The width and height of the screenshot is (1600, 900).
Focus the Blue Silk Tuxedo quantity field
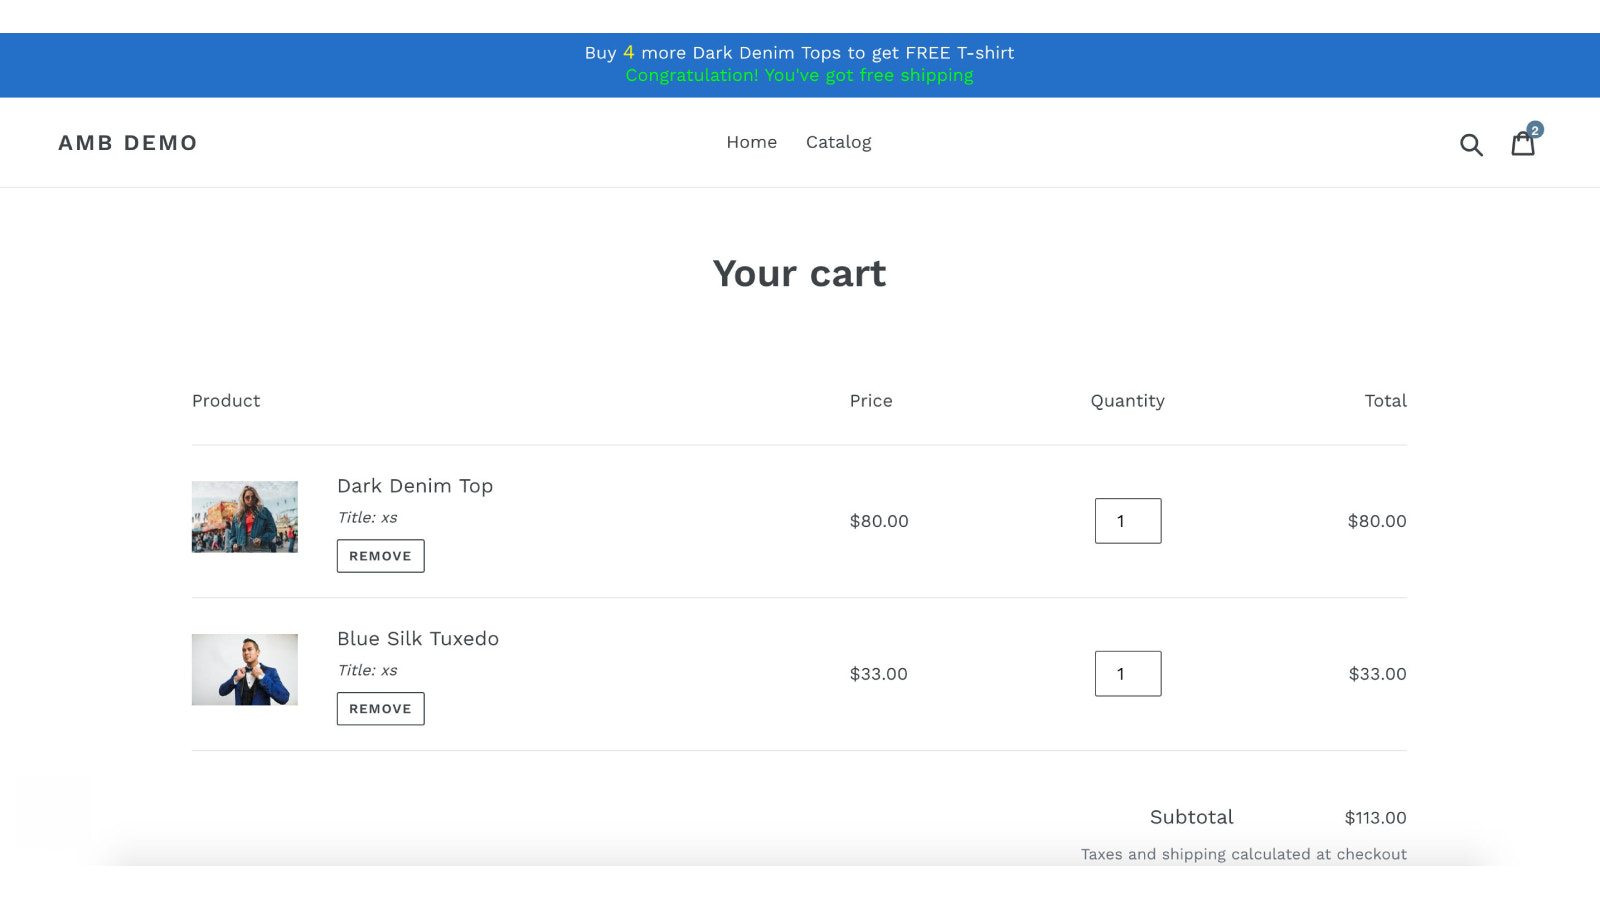click(x=1128, y=674)
